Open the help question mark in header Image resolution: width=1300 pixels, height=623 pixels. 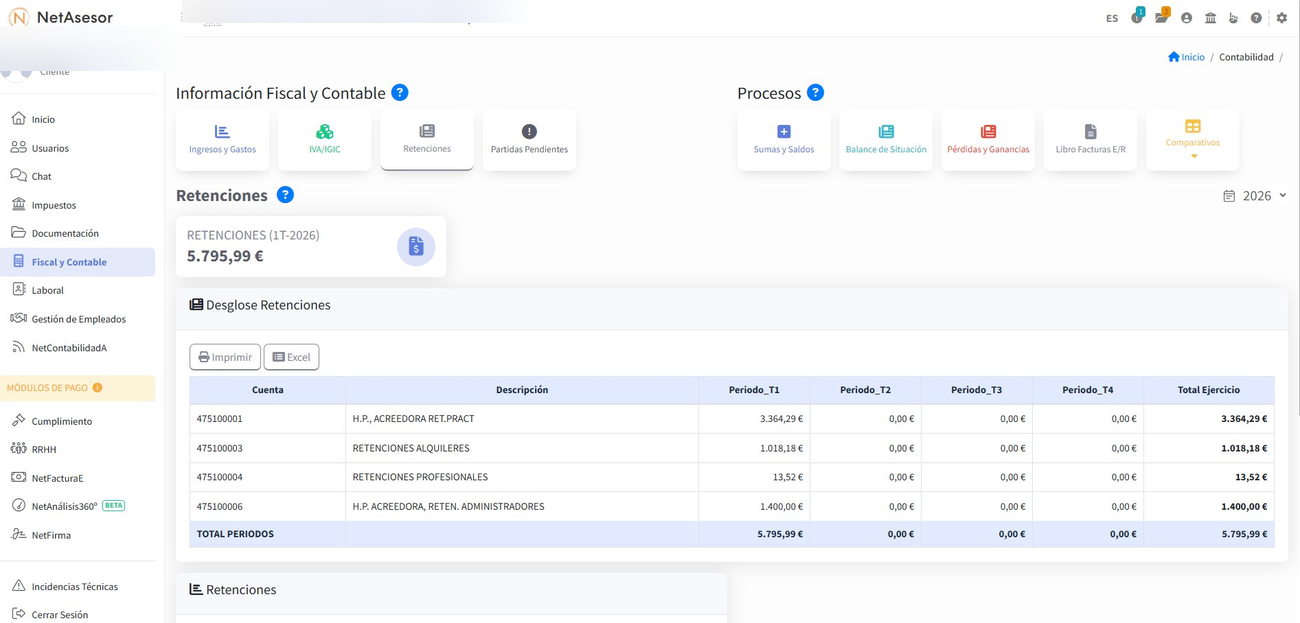pyautogui.click(x=1256, y=18)
